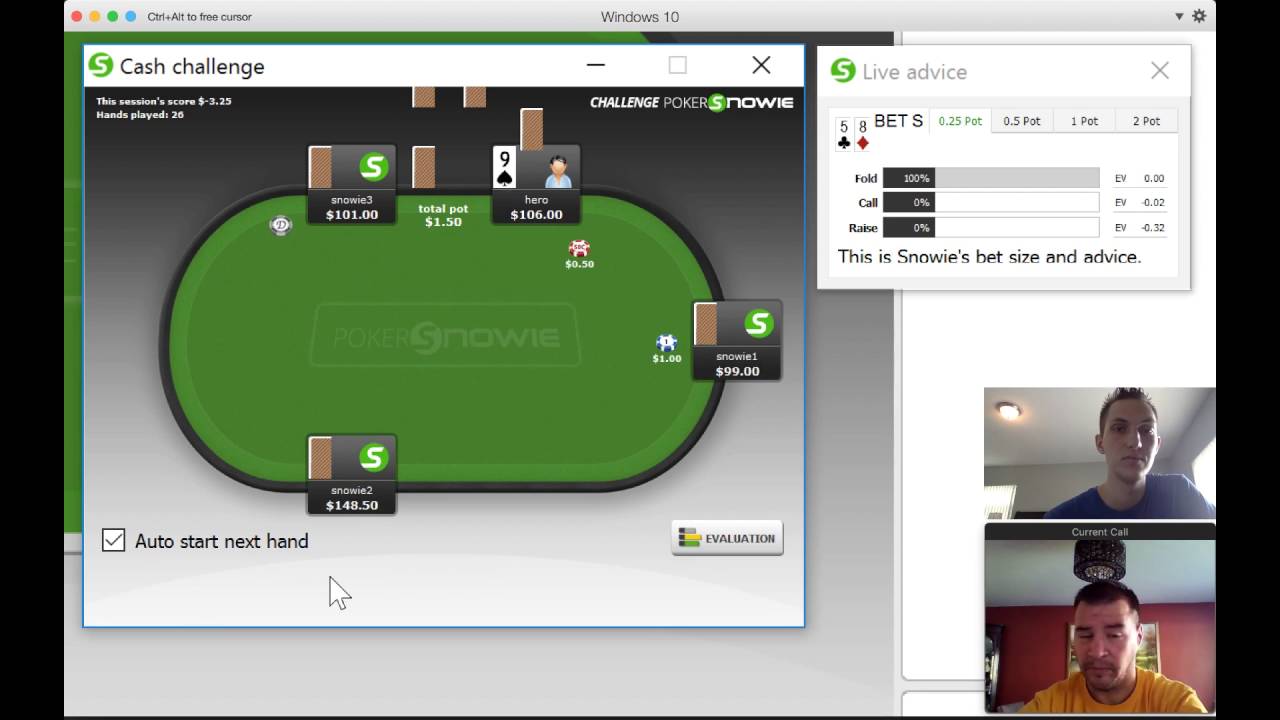Click snowie1's face-down card
Image resolution: width=1280 pixels, height=720 pixels.
pos(706,324)
